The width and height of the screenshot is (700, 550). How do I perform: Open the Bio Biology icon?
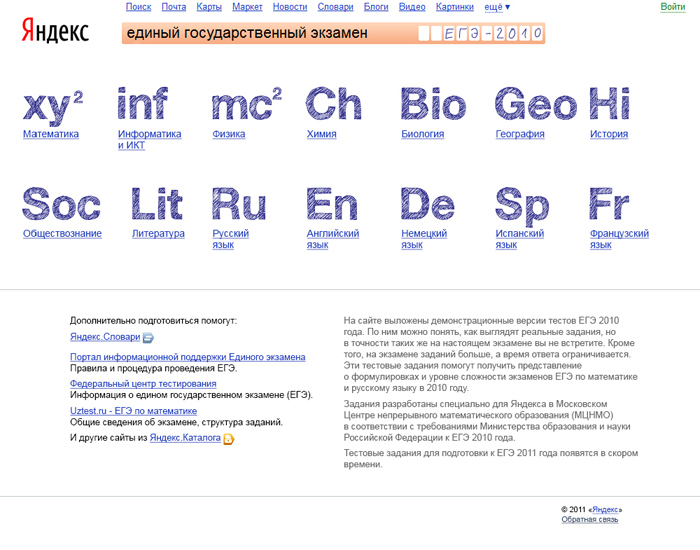(x=433, y=104)
